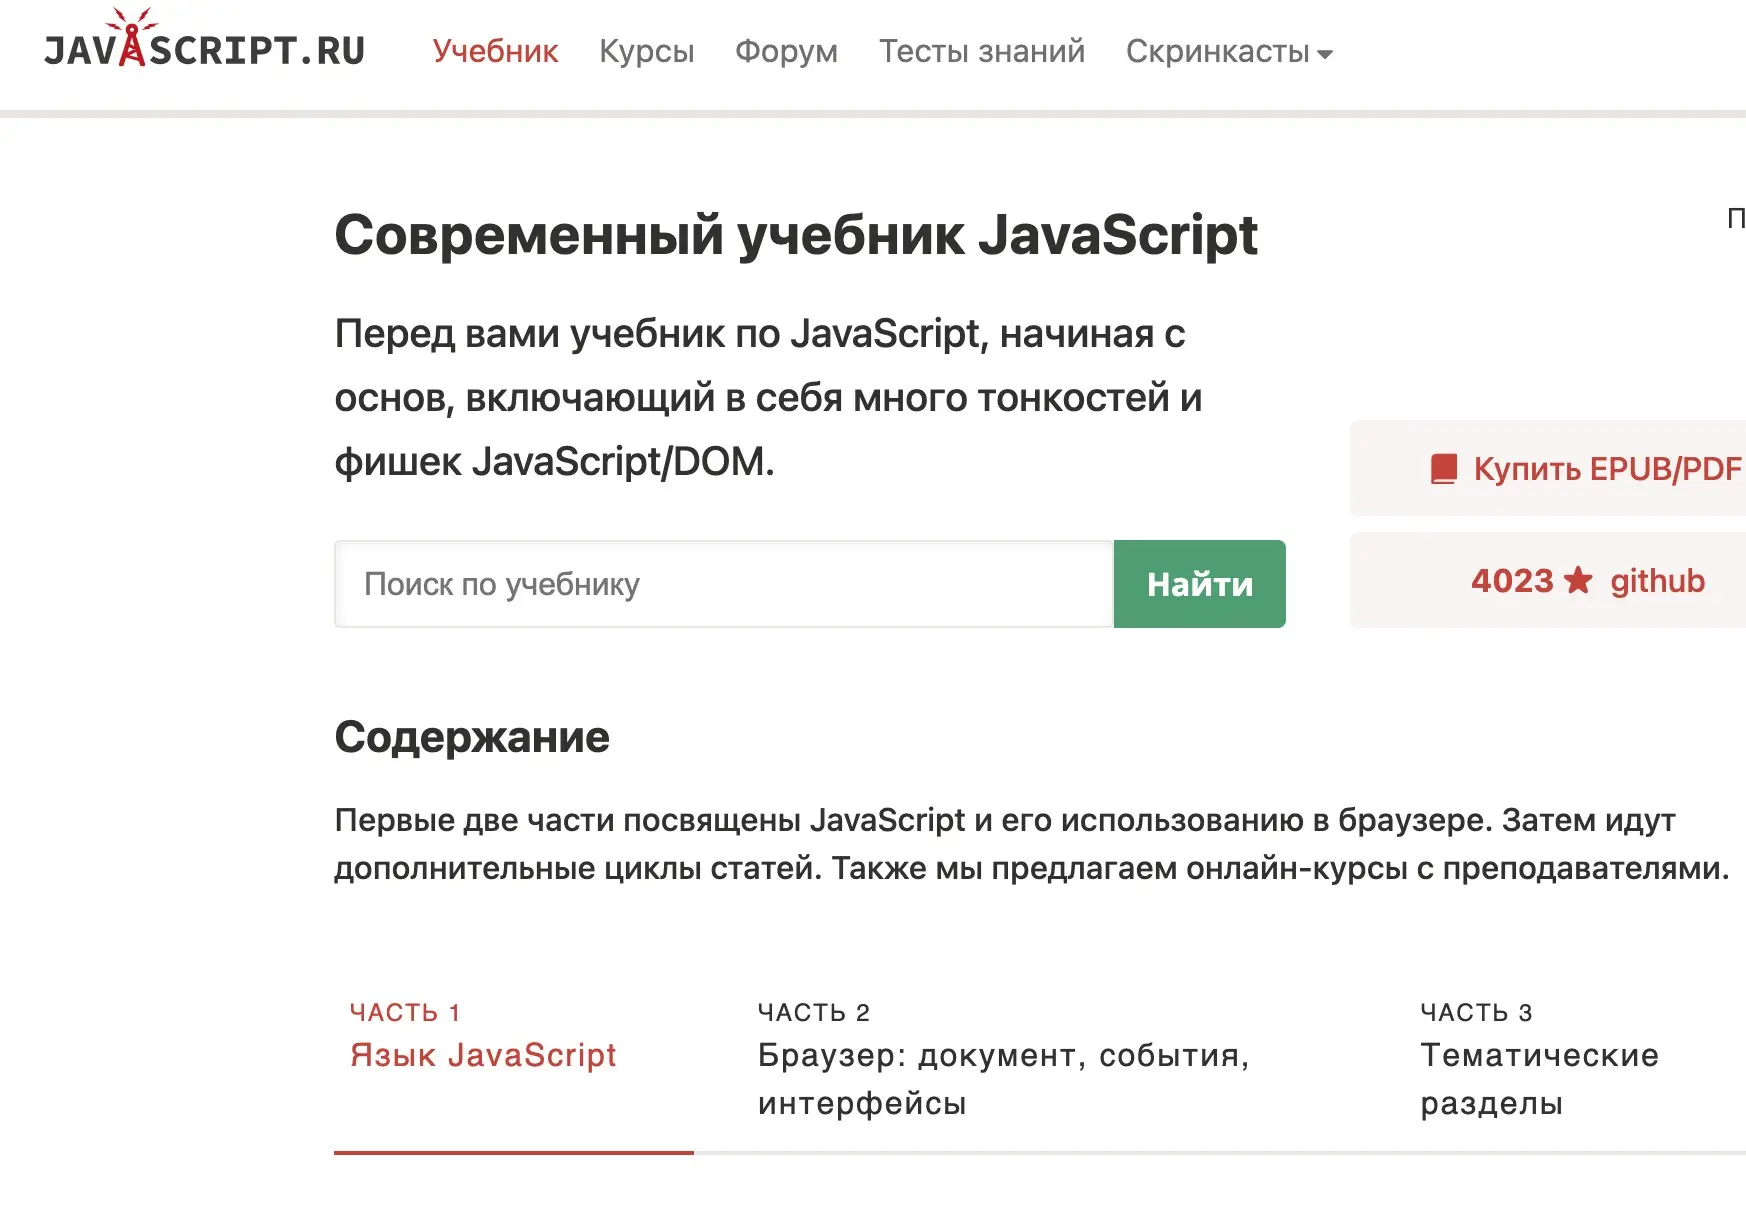The image size is (1746, 1230).
Task: Click the green Найти button
Action: click(x=1199, y=584)
